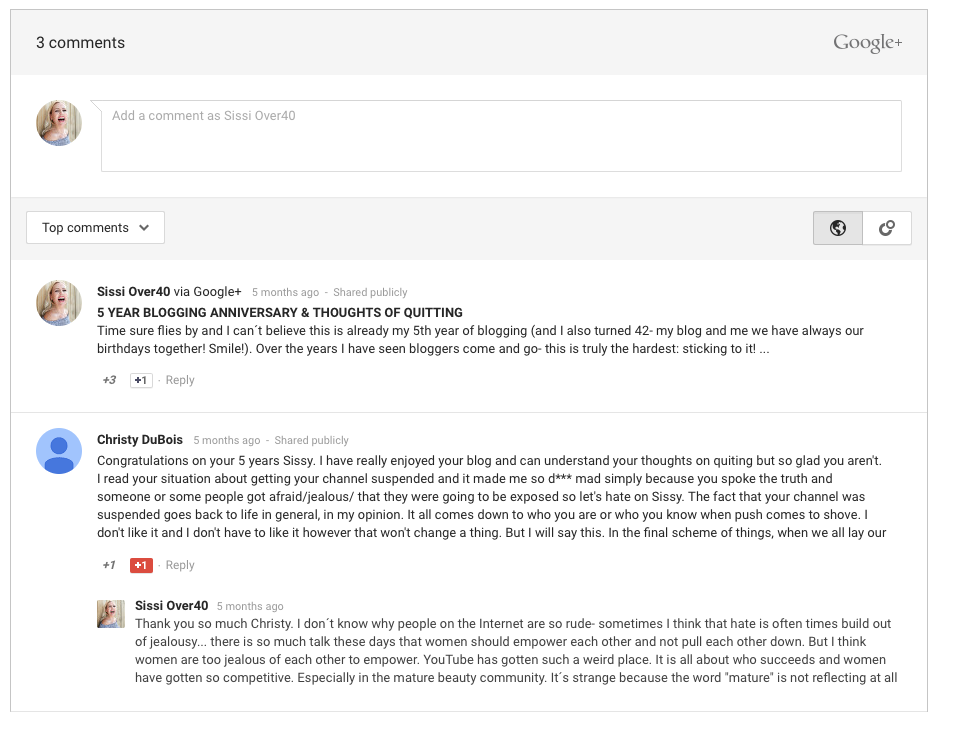Open Sissi Over40 name in the reply

coord(171,606)
